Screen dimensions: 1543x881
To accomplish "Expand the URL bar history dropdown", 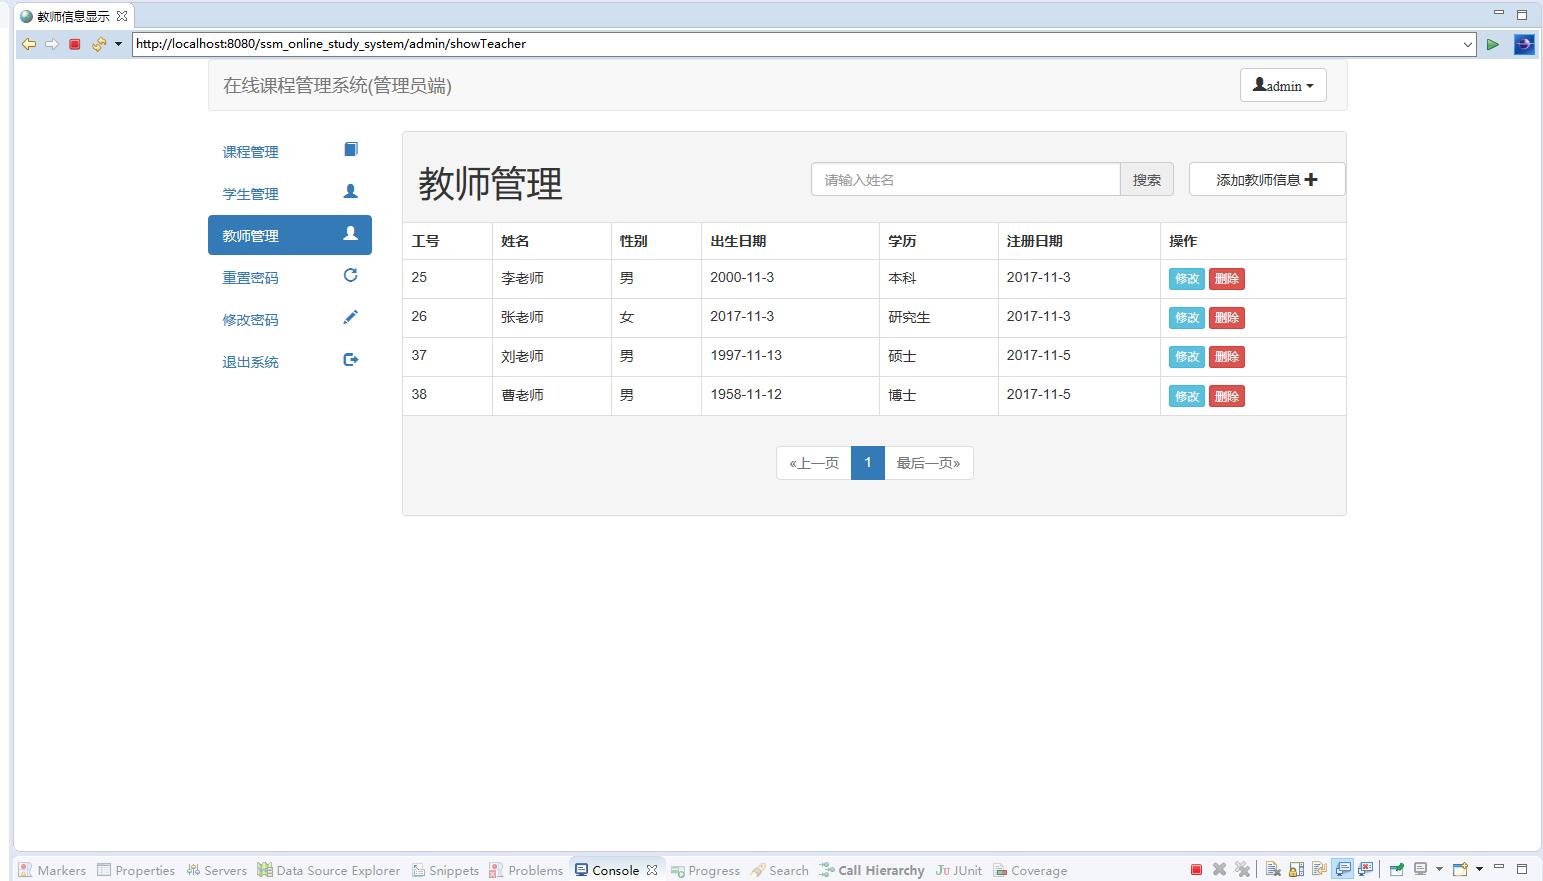I will click(x=1467, y=44).
